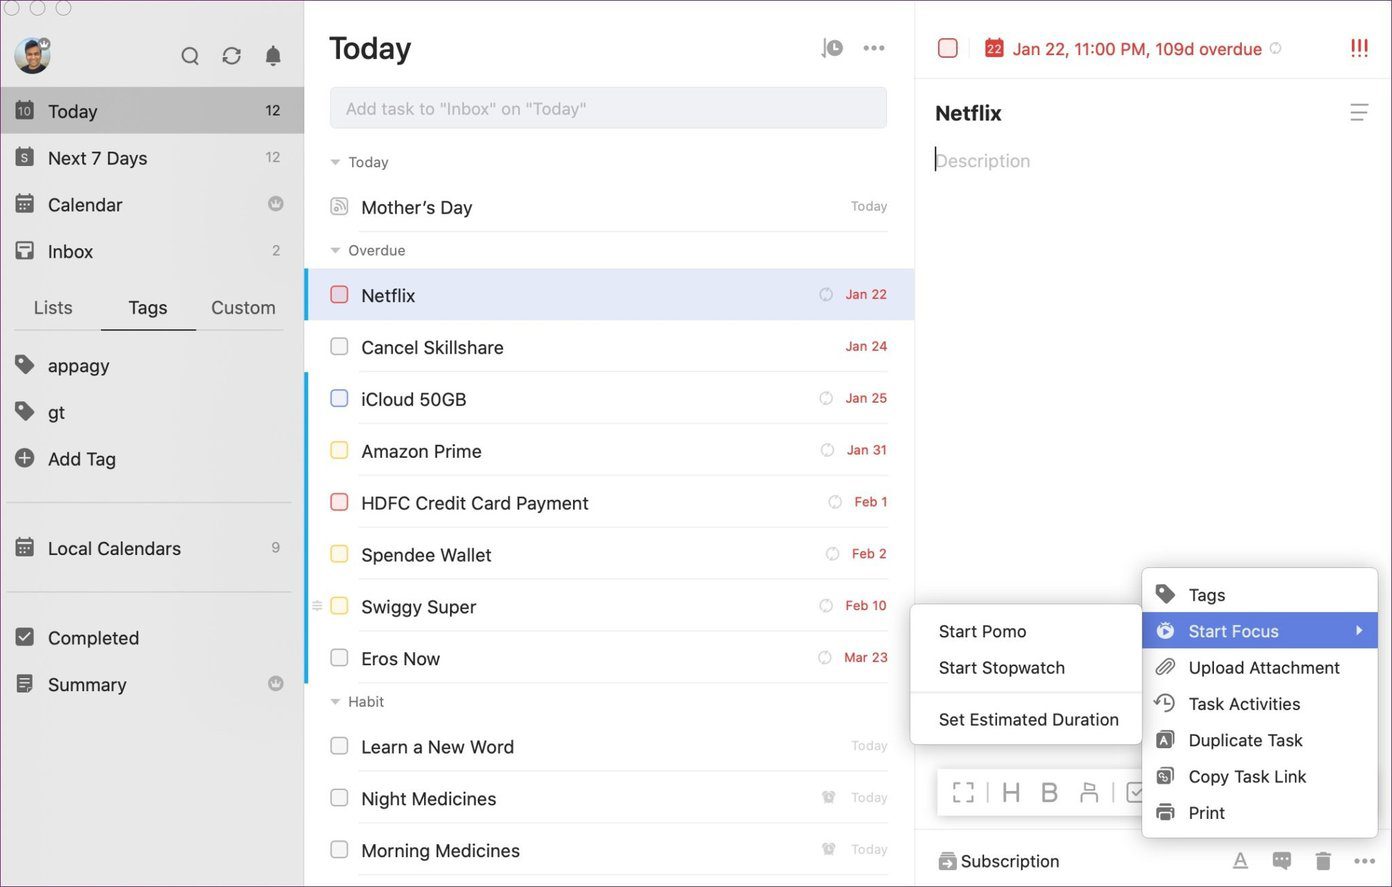Click the alarm icon on Night Medicines row
This screenshot has height=887, width=1392.
[x=828, y=797]
